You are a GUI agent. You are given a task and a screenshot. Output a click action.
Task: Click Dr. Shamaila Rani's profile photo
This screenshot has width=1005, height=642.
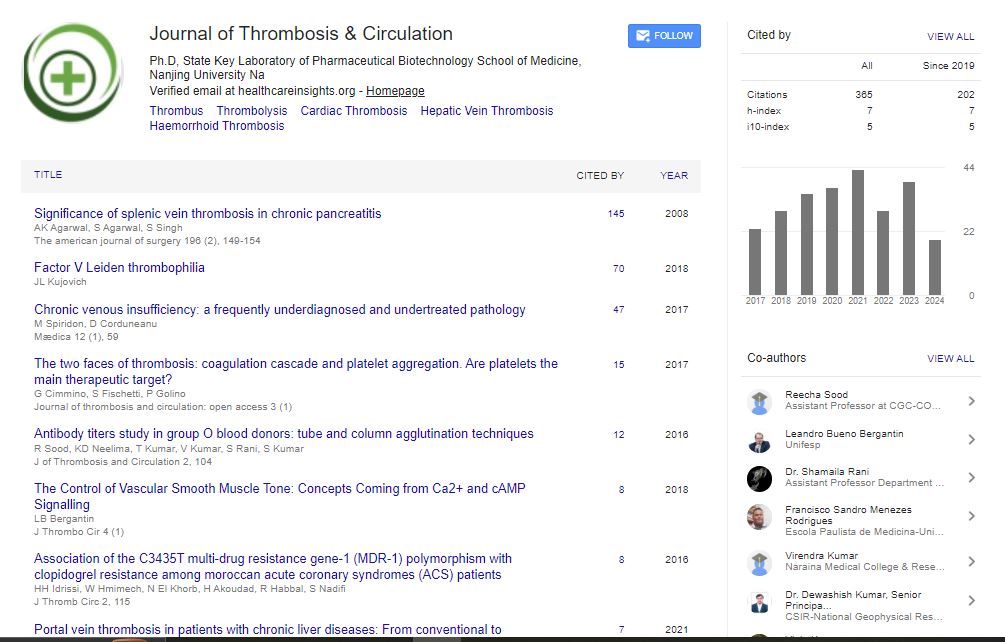pos(760,479)
